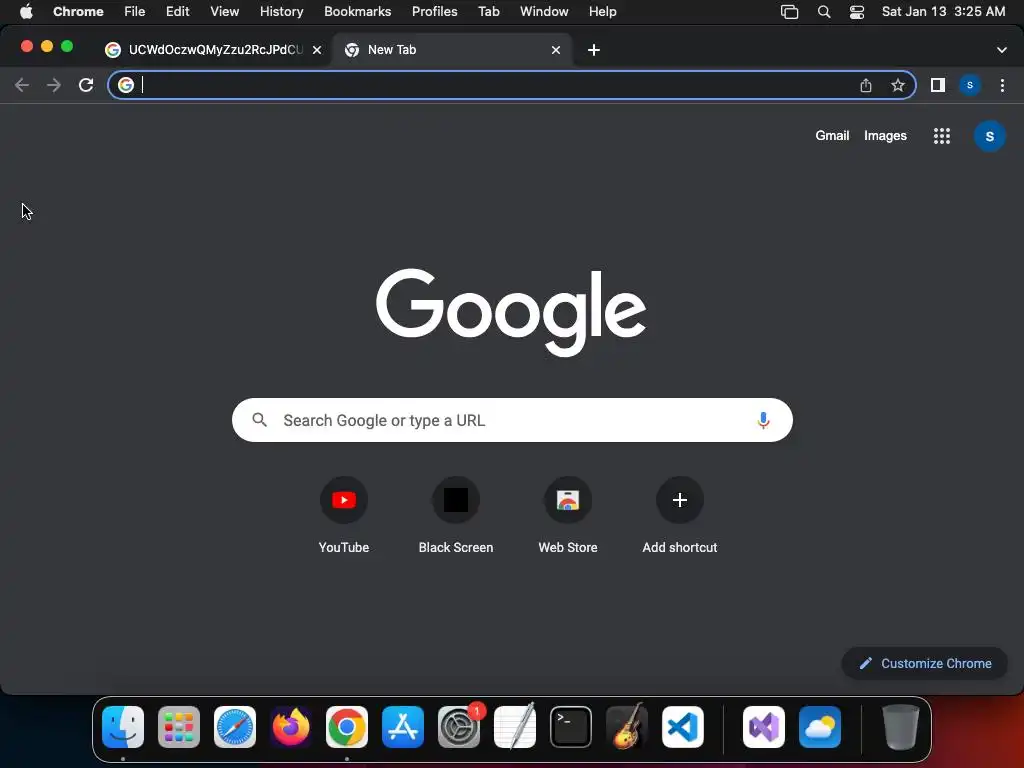
Task: Select the New Tab tab
Action: click(x=452, y=50)
